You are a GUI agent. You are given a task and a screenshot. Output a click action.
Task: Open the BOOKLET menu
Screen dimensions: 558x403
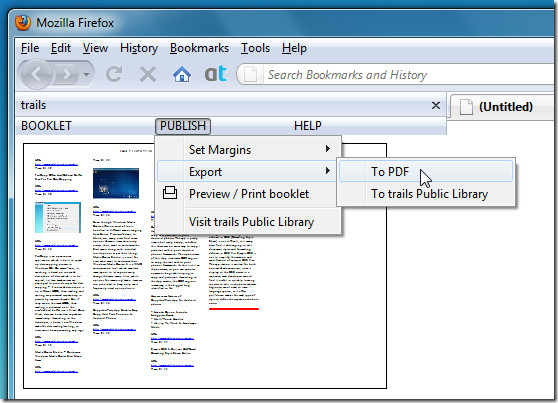tap(46, 126)
